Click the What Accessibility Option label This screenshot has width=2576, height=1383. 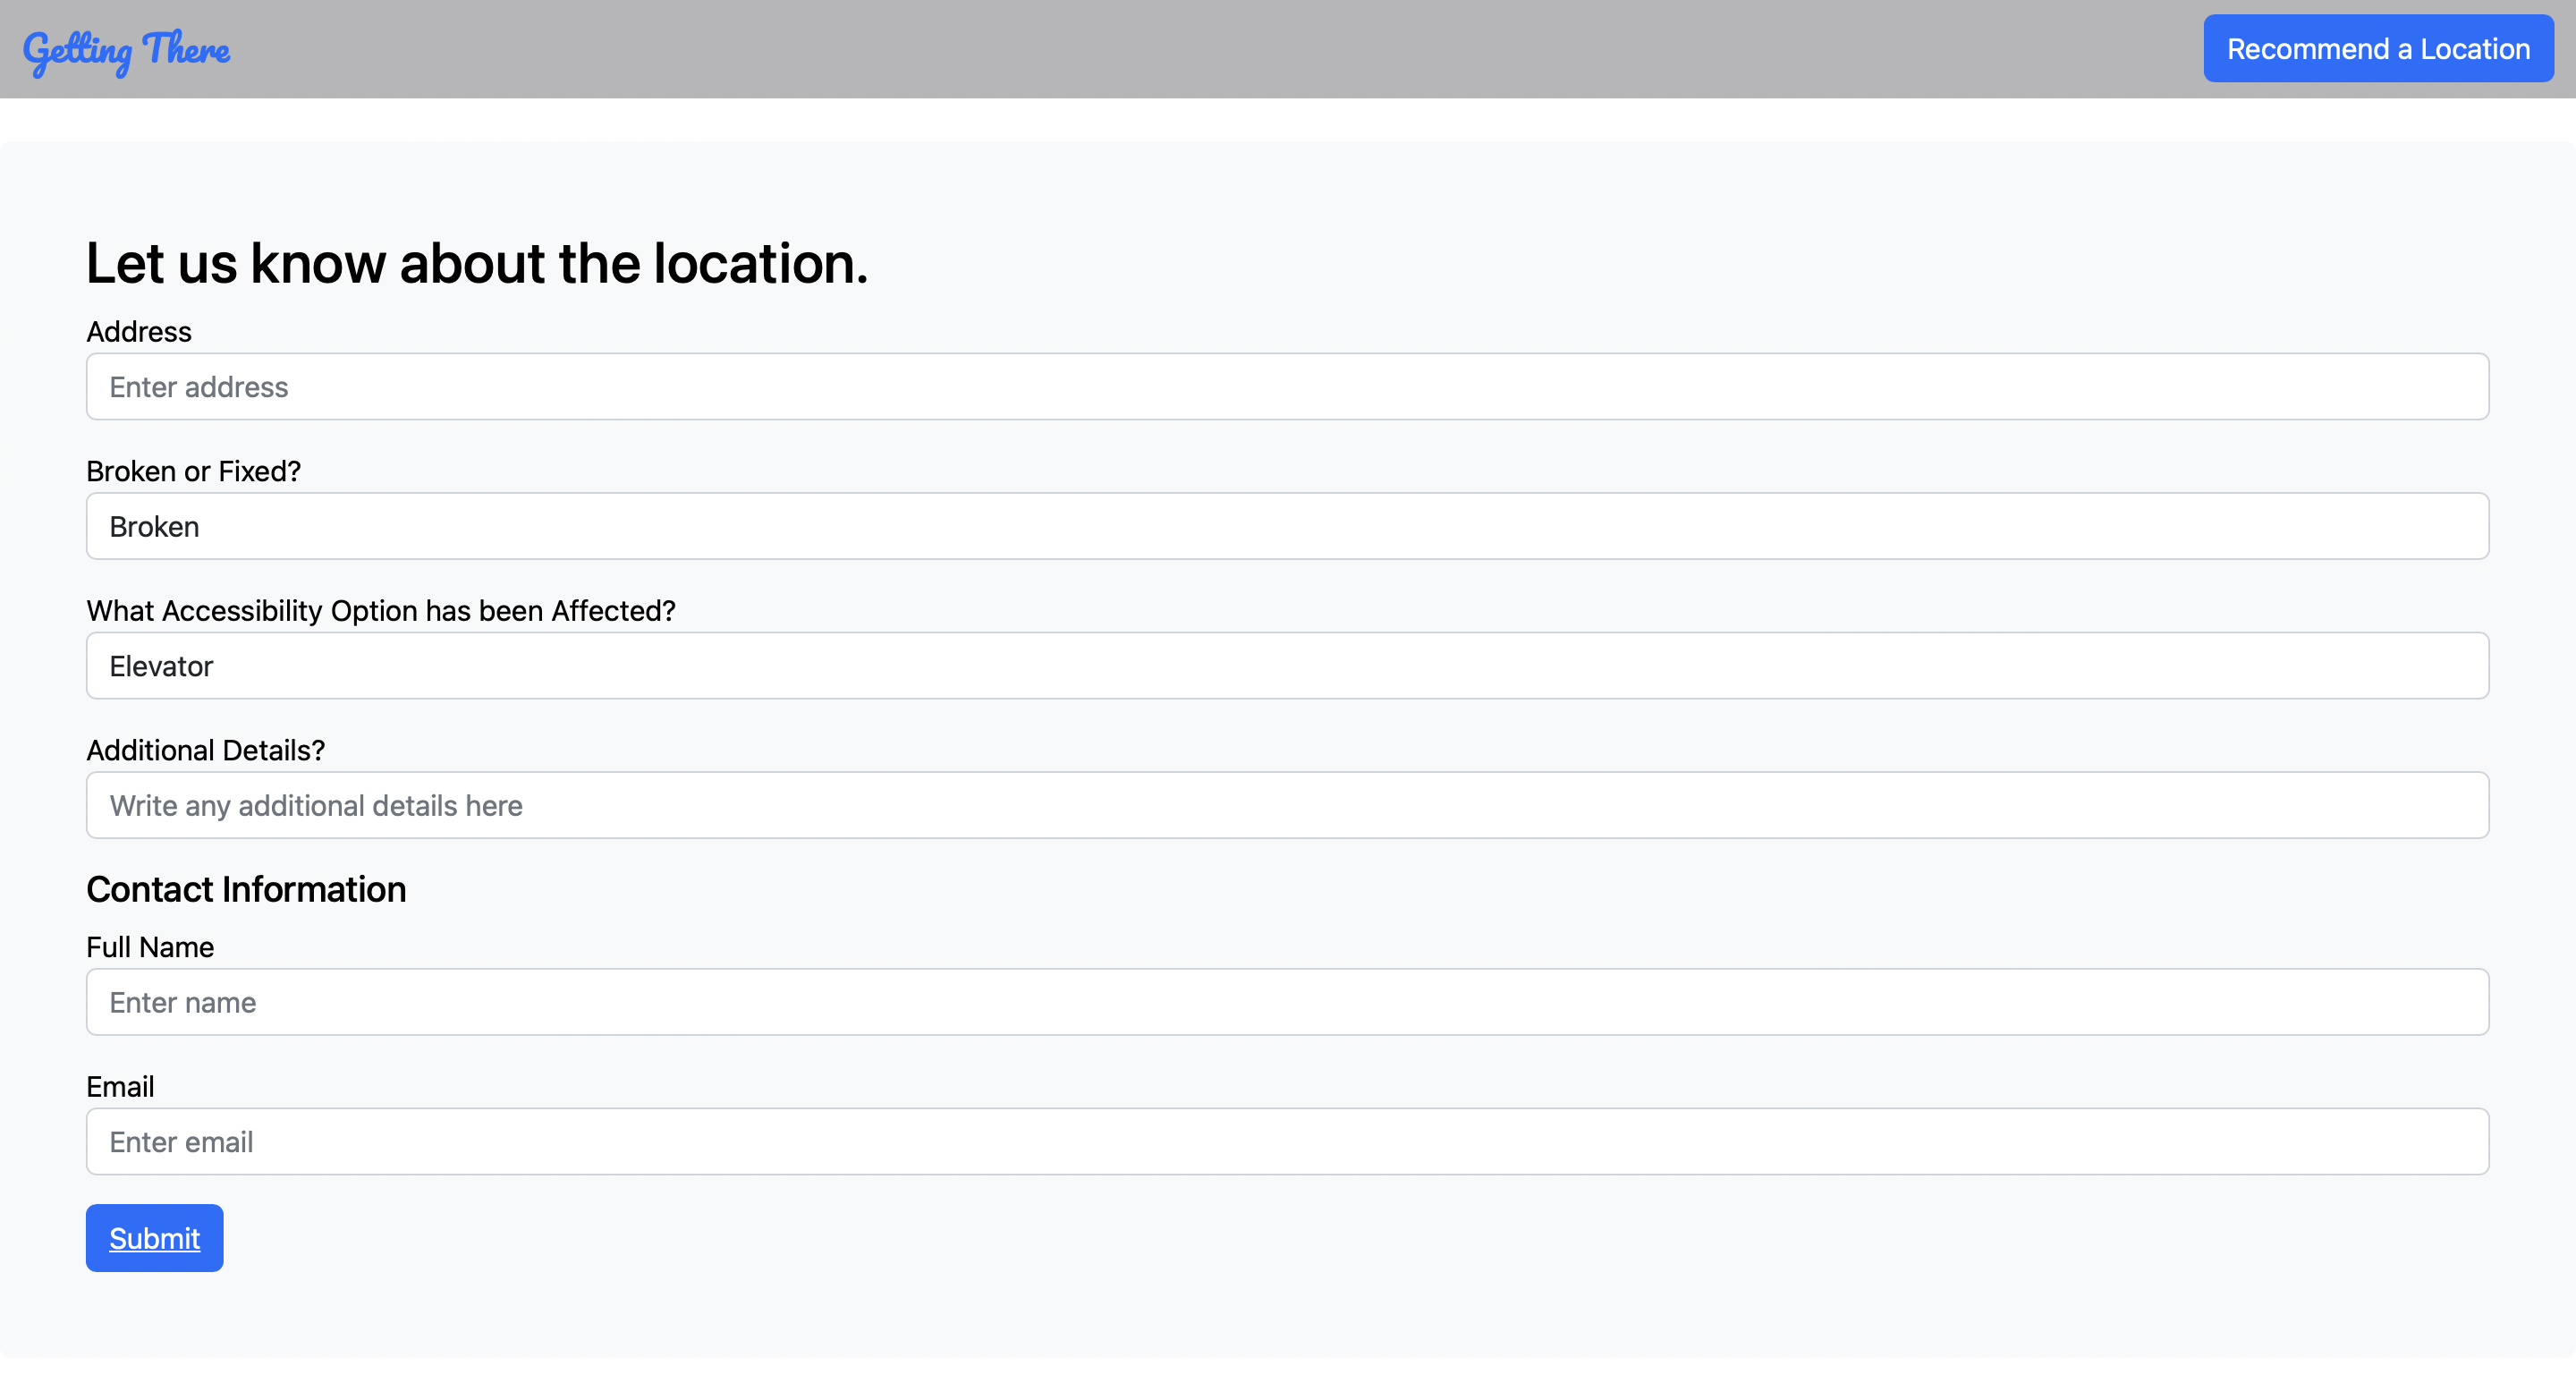coord(381,611)
